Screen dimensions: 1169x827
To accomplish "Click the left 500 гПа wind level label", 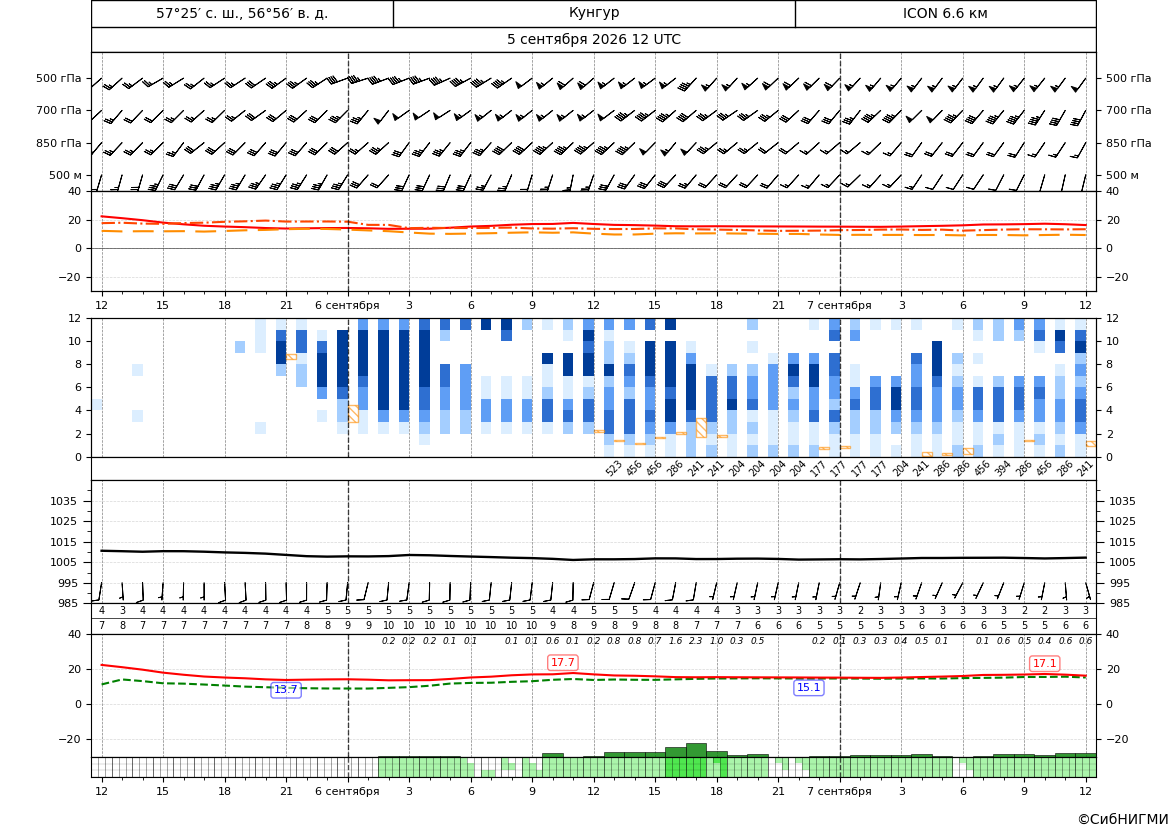I will [x=59, y=78].
